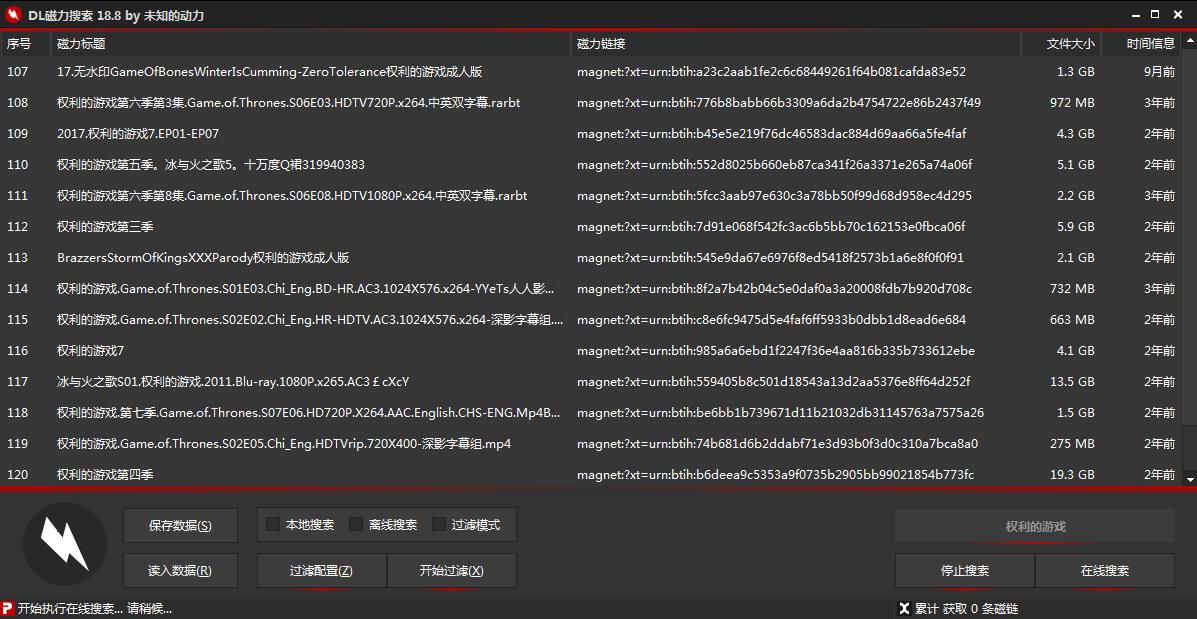1197x619 pixels.
Task: Click the vertical scrollbar thumb
Action: click(1189, 448)
